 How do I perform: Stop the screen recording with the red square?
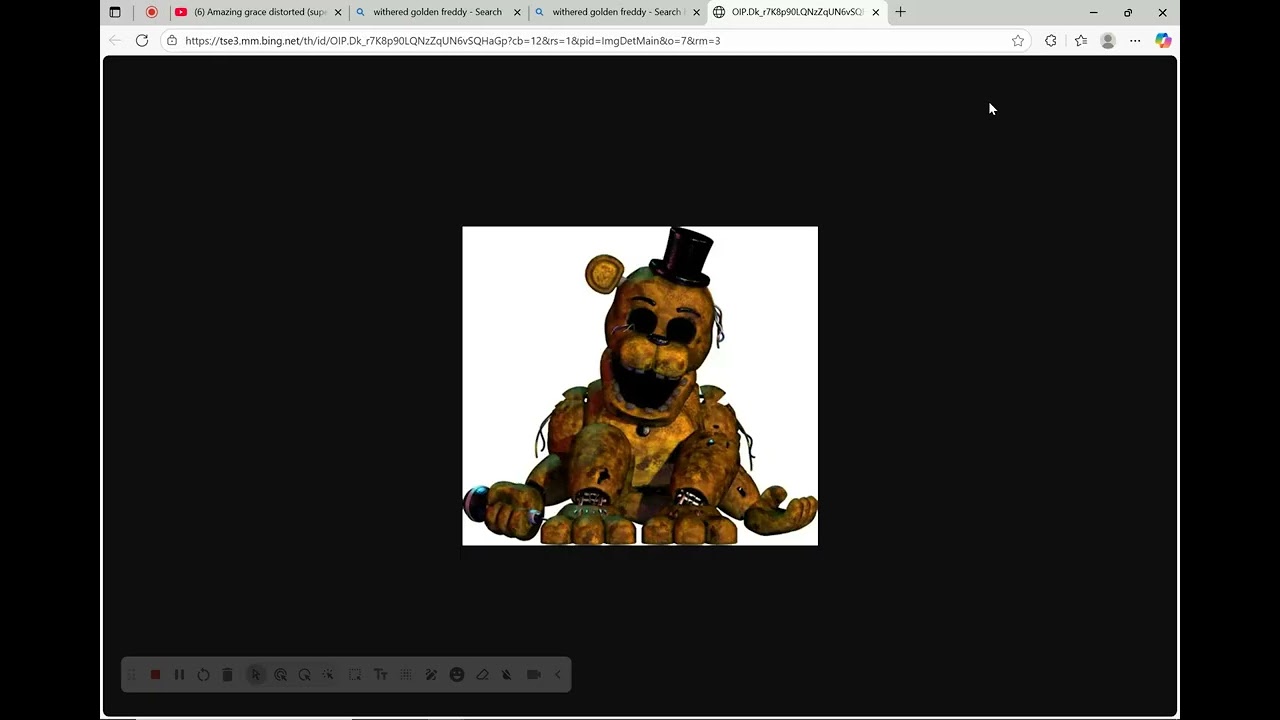tap(155, 675)
